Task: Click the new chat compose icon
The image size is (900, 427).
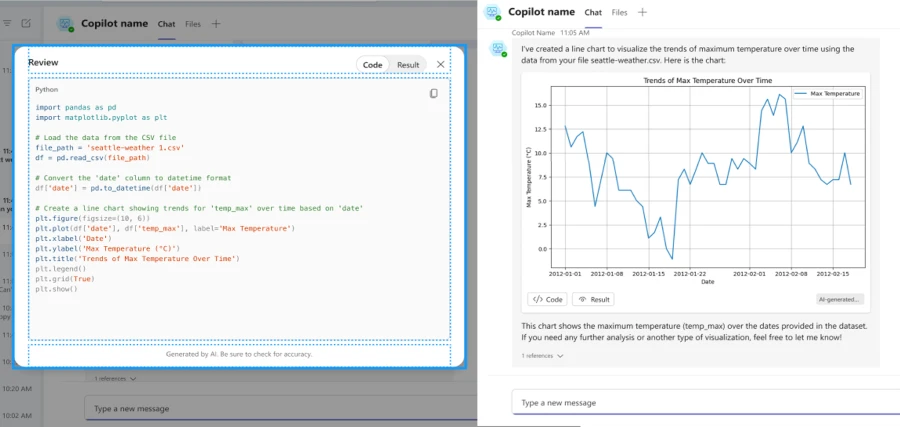Action: pyautogui.click(x=26, y=23)
